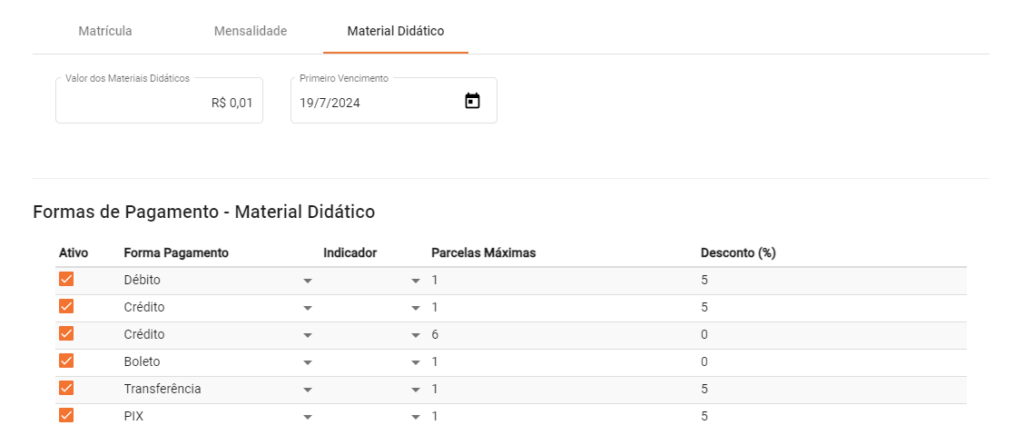Expand the Débito Forma Pagamento dropdown
This screenshot has width=1024, height=445.
click(308, 281)
